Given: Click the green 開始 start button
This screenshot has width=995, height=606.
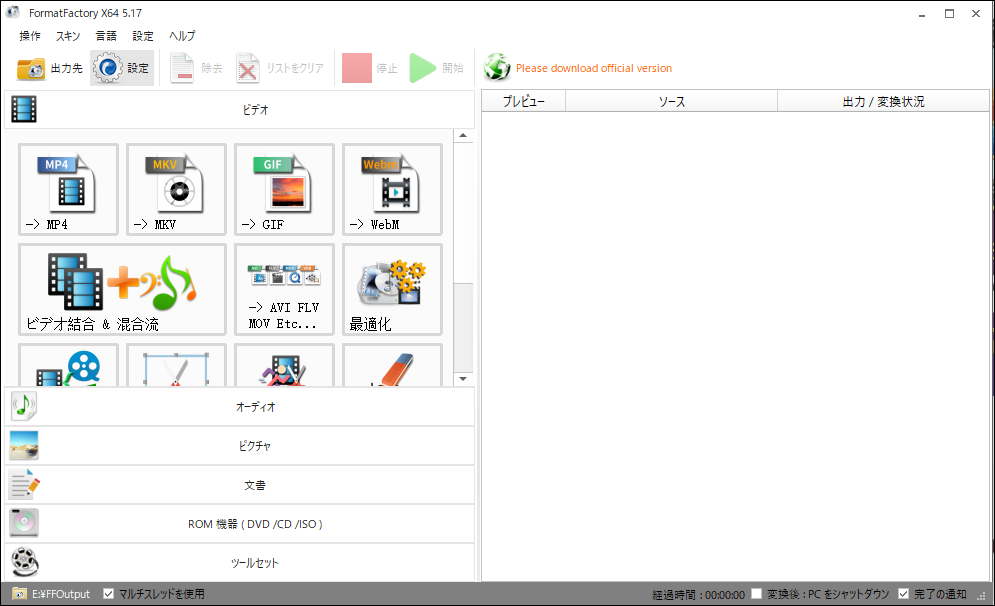Looking at the screenshot, I should pos(437,68).
